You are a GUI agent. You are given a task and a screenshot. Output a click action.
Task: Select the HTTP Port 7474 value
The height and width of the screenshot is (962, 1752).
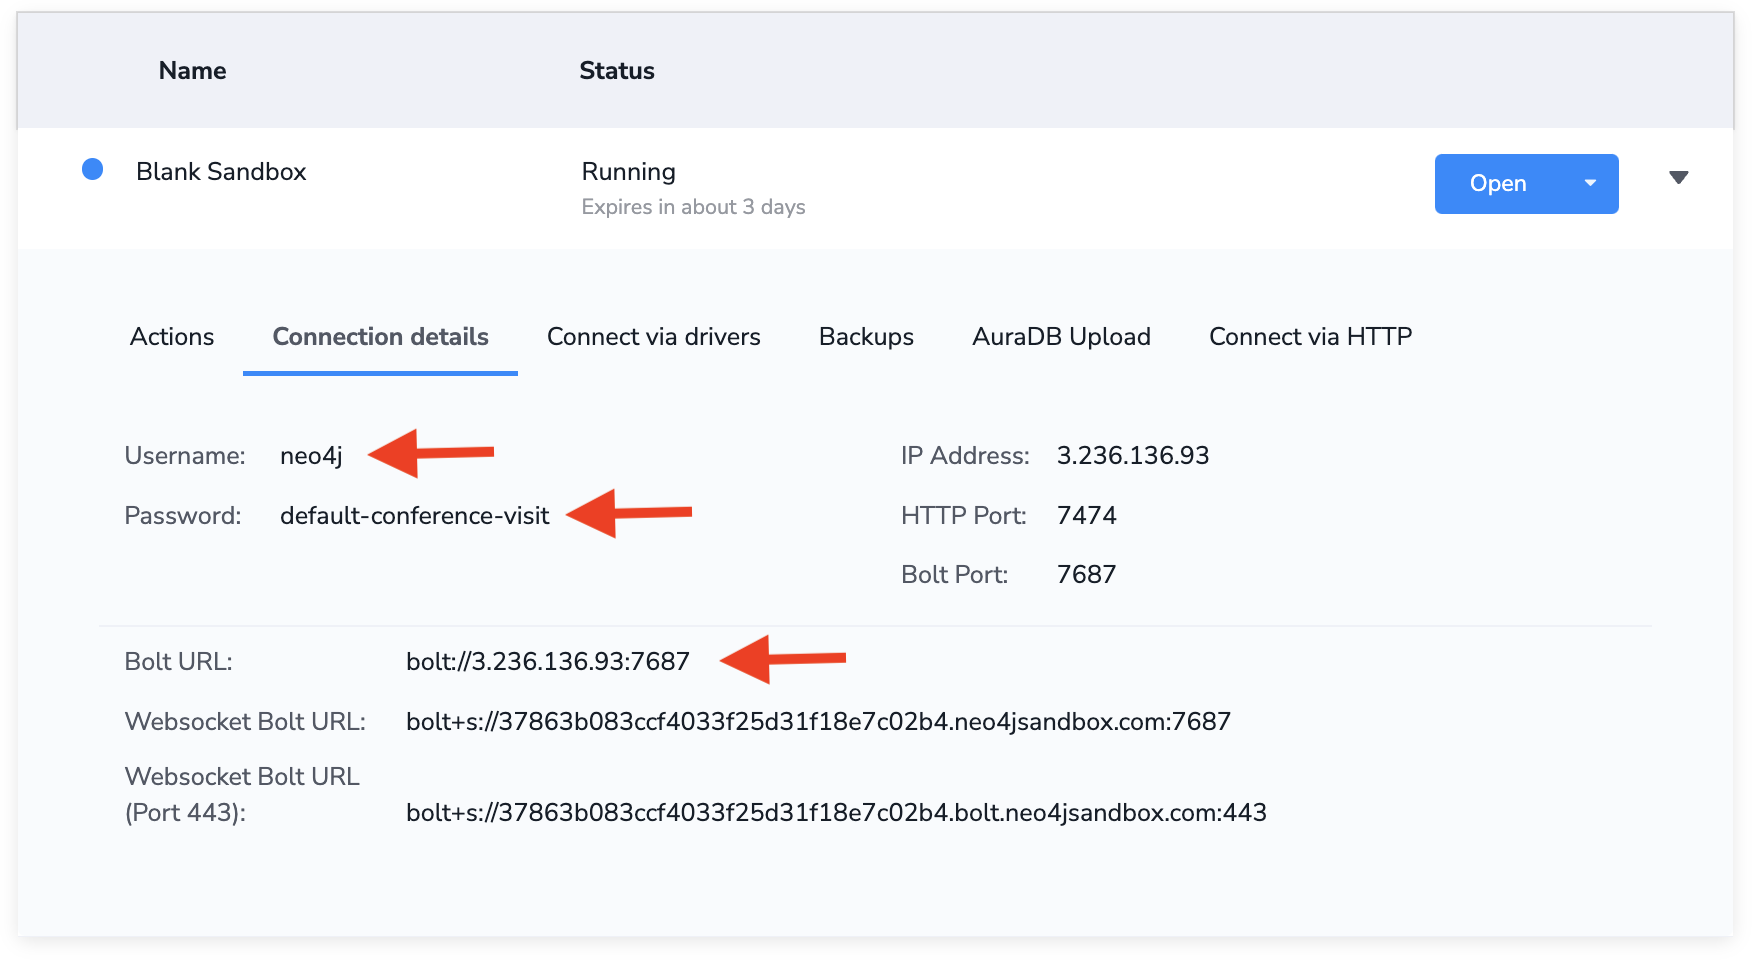click(1087, 515)
